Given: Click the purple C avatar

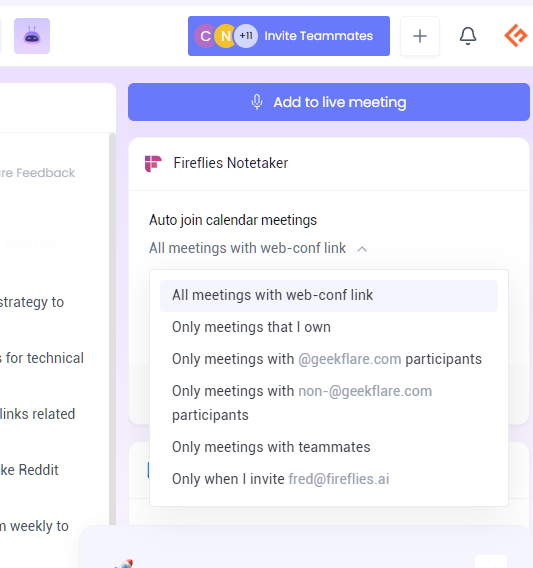Looking at the screenshot, I should pyautogui.click(x=205, y=36).
